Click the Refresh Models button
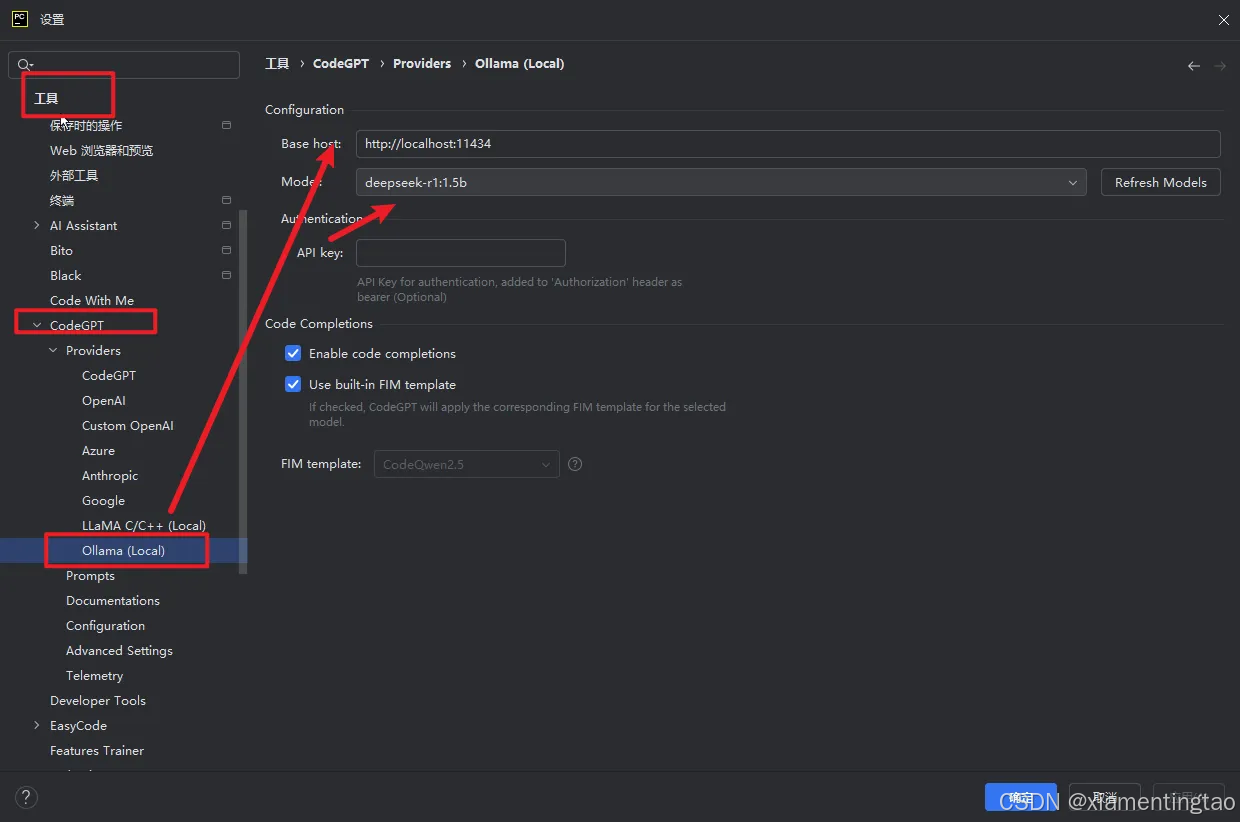1240x822 pixels. point(1161,182)
